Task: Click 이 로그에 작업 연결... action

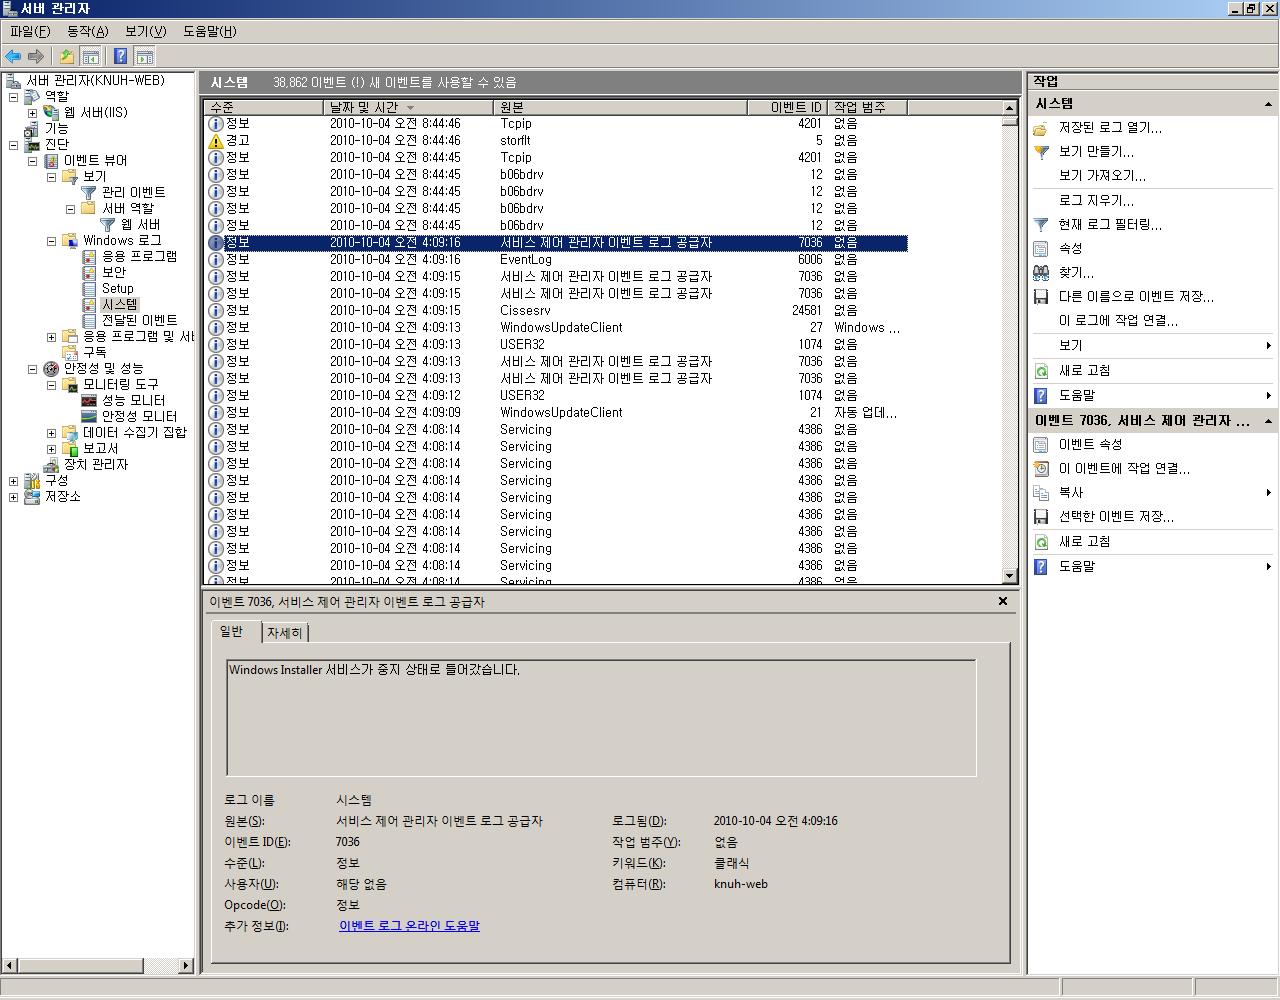Action: coord(1118,321)
